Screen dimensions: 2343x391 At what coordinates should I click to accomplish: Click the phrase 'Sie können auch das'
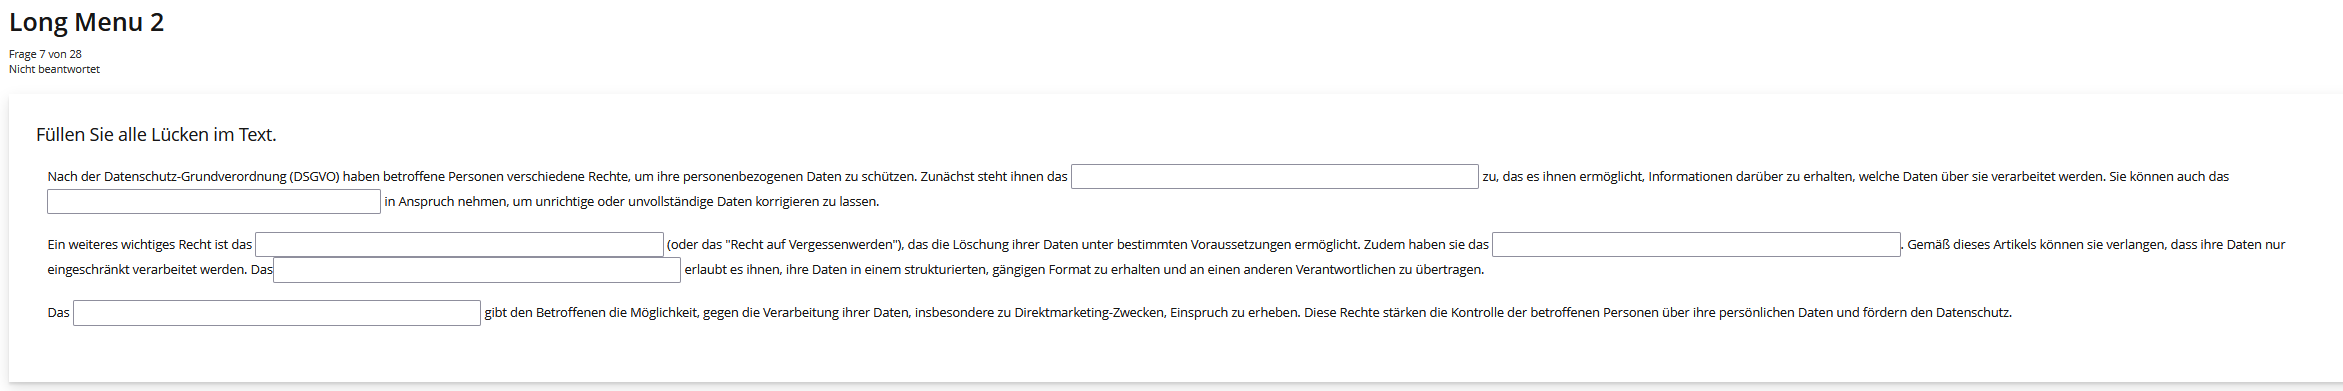tap(2169, 177)
